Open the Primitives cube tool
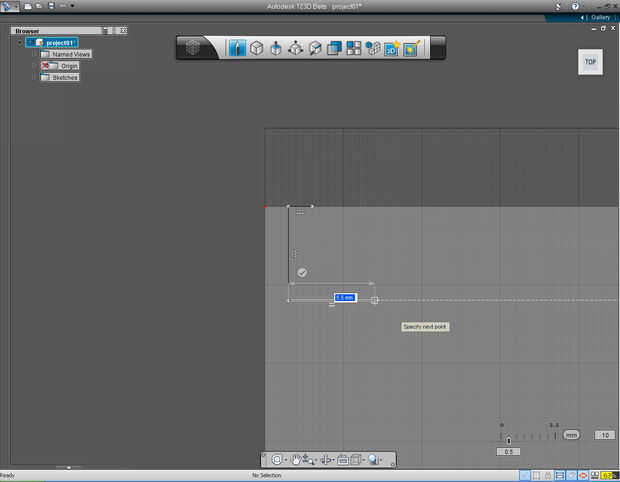Screen dimensions: 620x482 (x=257, y=48)
